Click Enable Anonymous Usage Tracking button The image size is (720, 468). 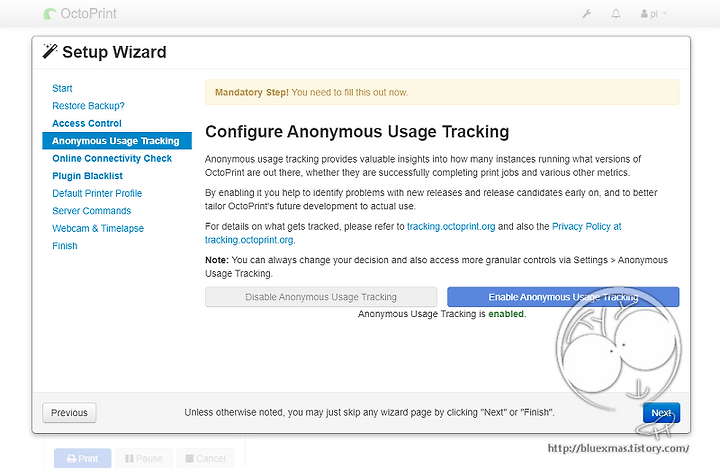[563, 297]
